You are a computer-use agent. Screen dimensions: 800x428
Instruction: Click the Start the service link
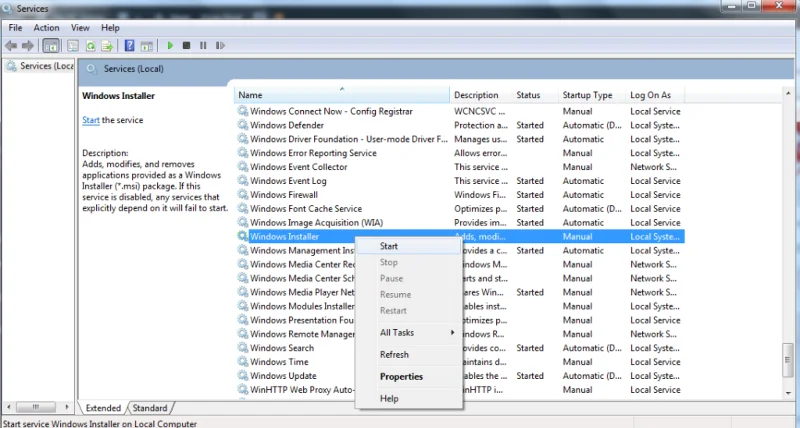click(x=91, y=120)
